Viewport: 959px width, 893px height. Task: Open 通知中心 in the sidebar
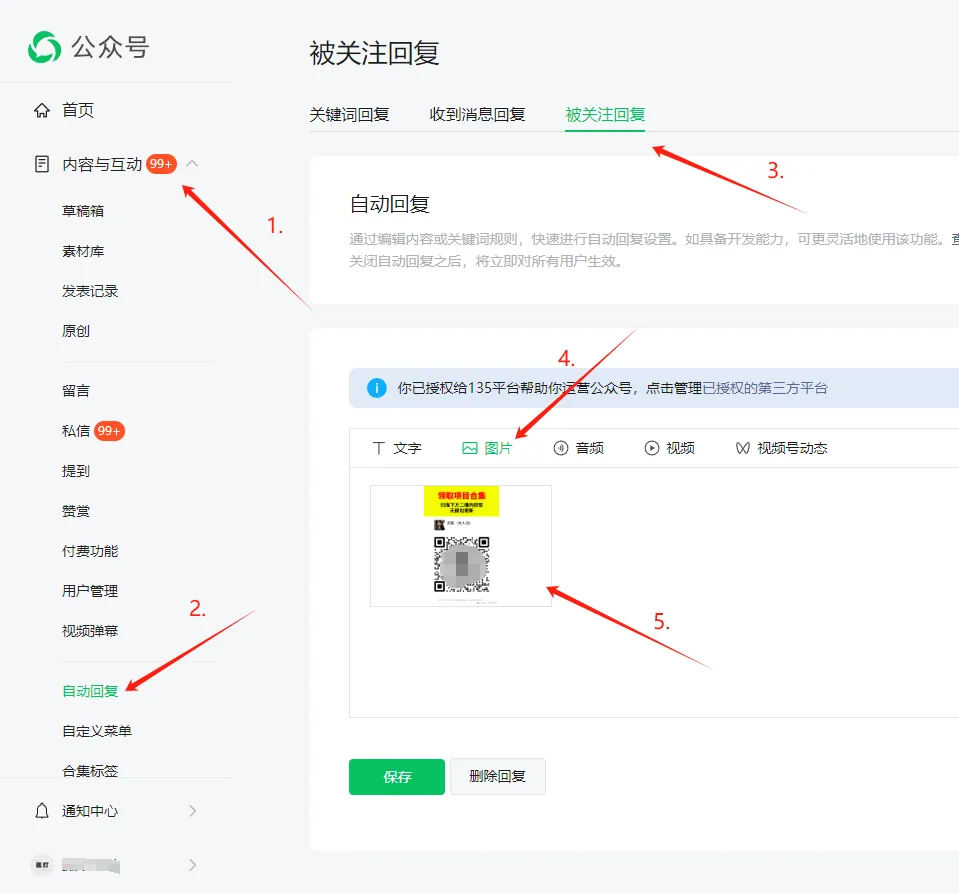tap(90, 811)
